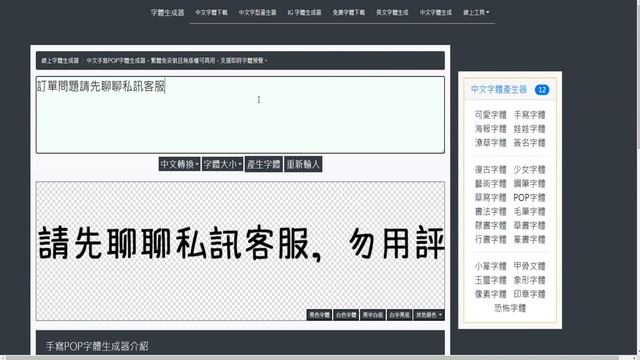Click the 重新輸入 reset button

(x=303, y=164)
